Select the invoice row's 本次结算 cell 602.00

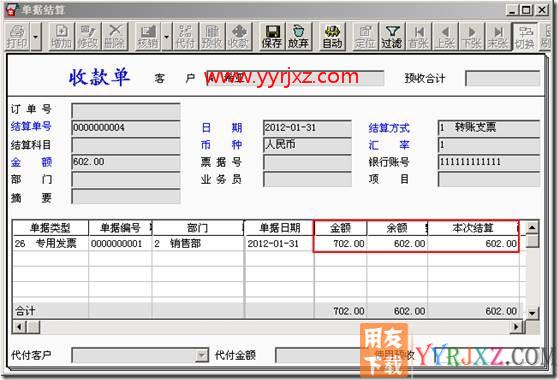473,243
